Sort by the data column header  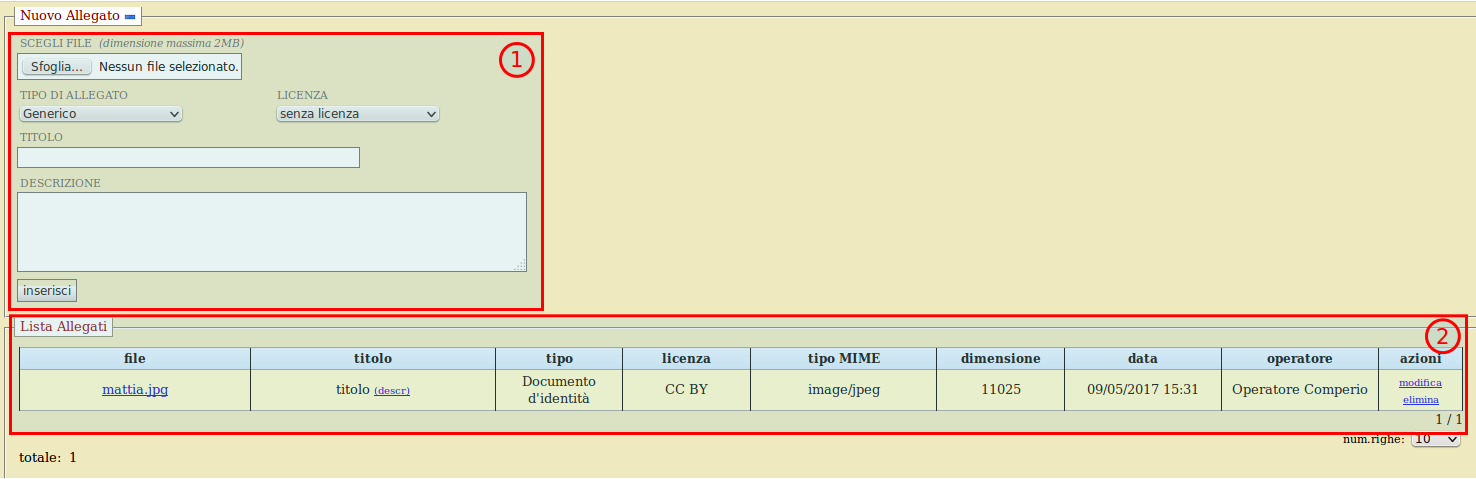pos(1142,358)
